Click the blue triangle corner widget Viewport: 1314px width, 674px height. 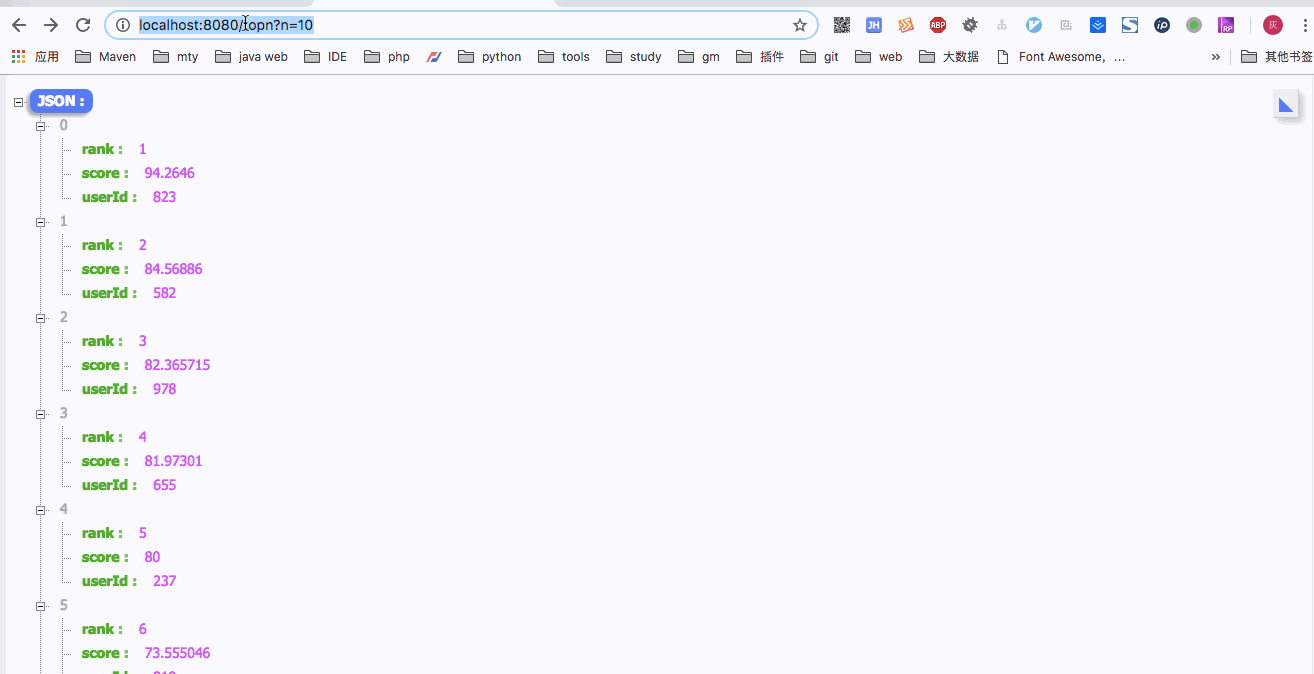[1286, 104]
